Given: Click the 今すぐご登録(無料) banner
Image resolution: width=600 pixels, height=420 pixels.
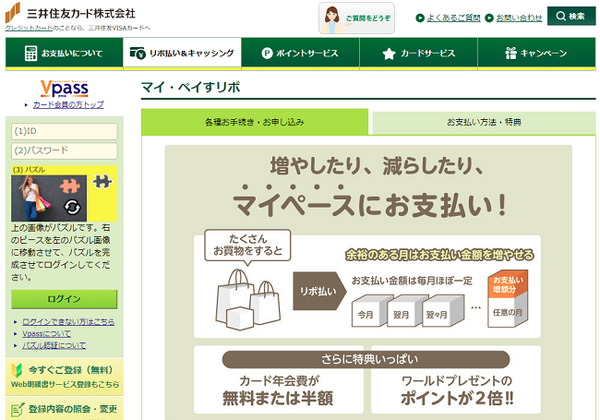Looking at the screenshot, I should coord(64,376).
